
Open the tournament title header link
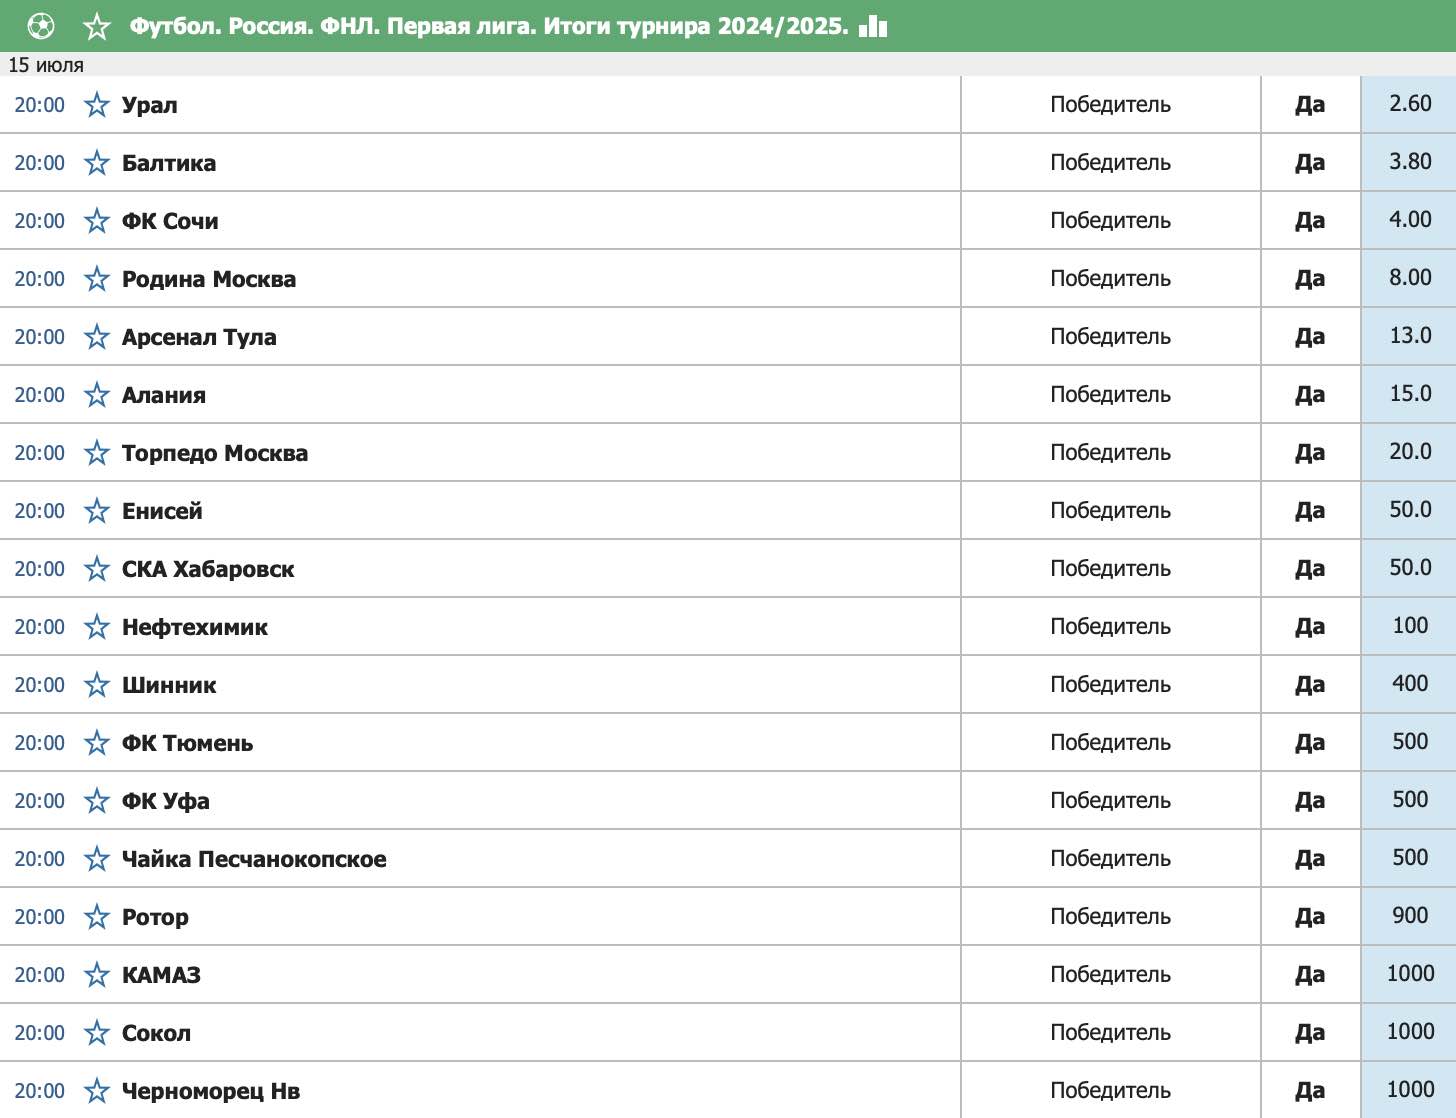(488, 26)
